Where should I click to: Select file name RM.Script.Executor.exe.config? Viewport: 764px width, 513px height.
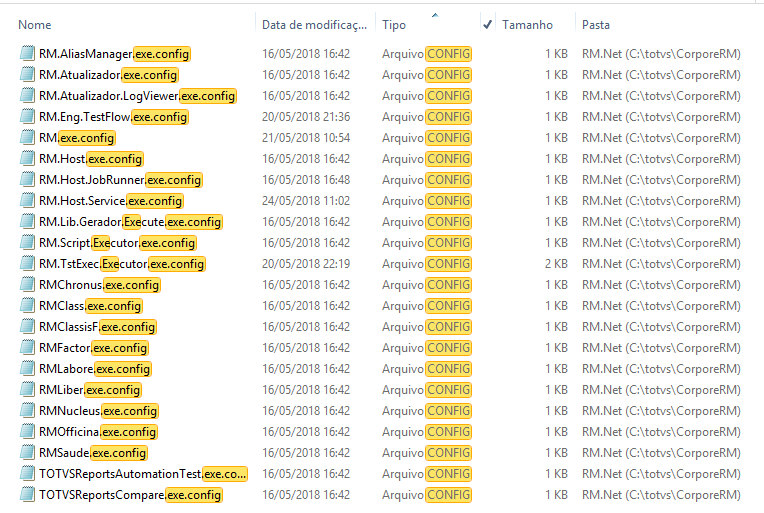click(117, 243)
